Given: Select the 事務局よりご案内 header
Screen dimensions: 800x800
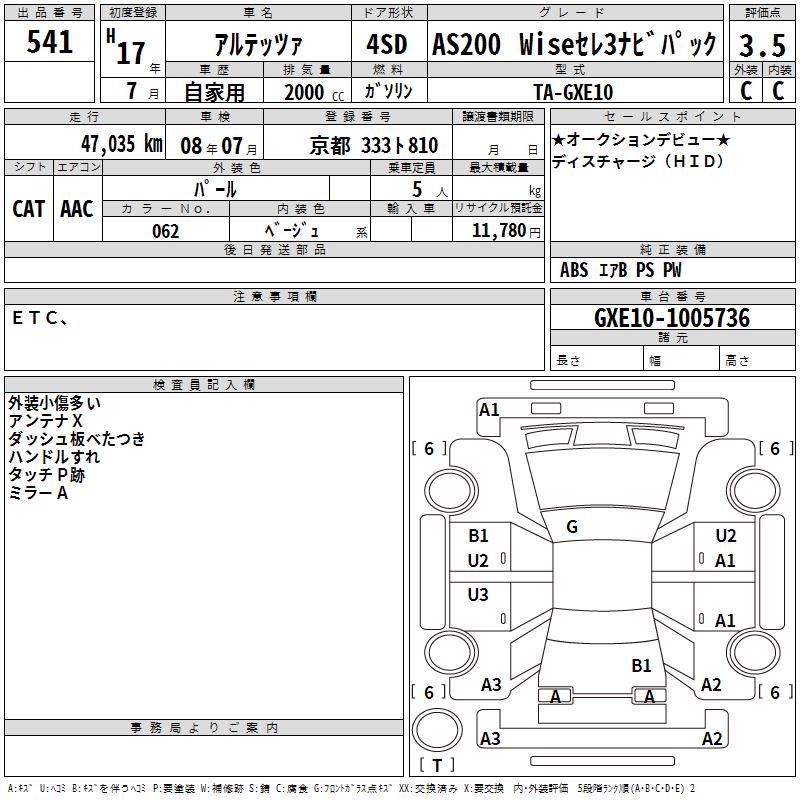Looking at the screenshot, I should 204,728.
